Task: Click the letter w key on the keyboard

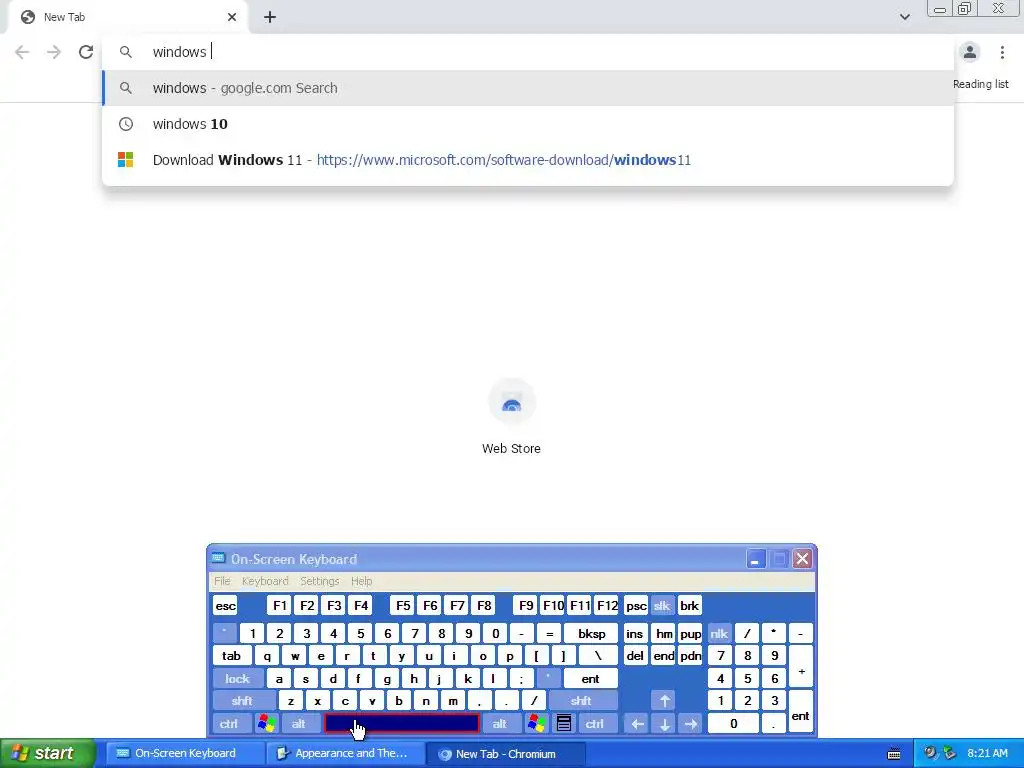Action: click(295, 656)
